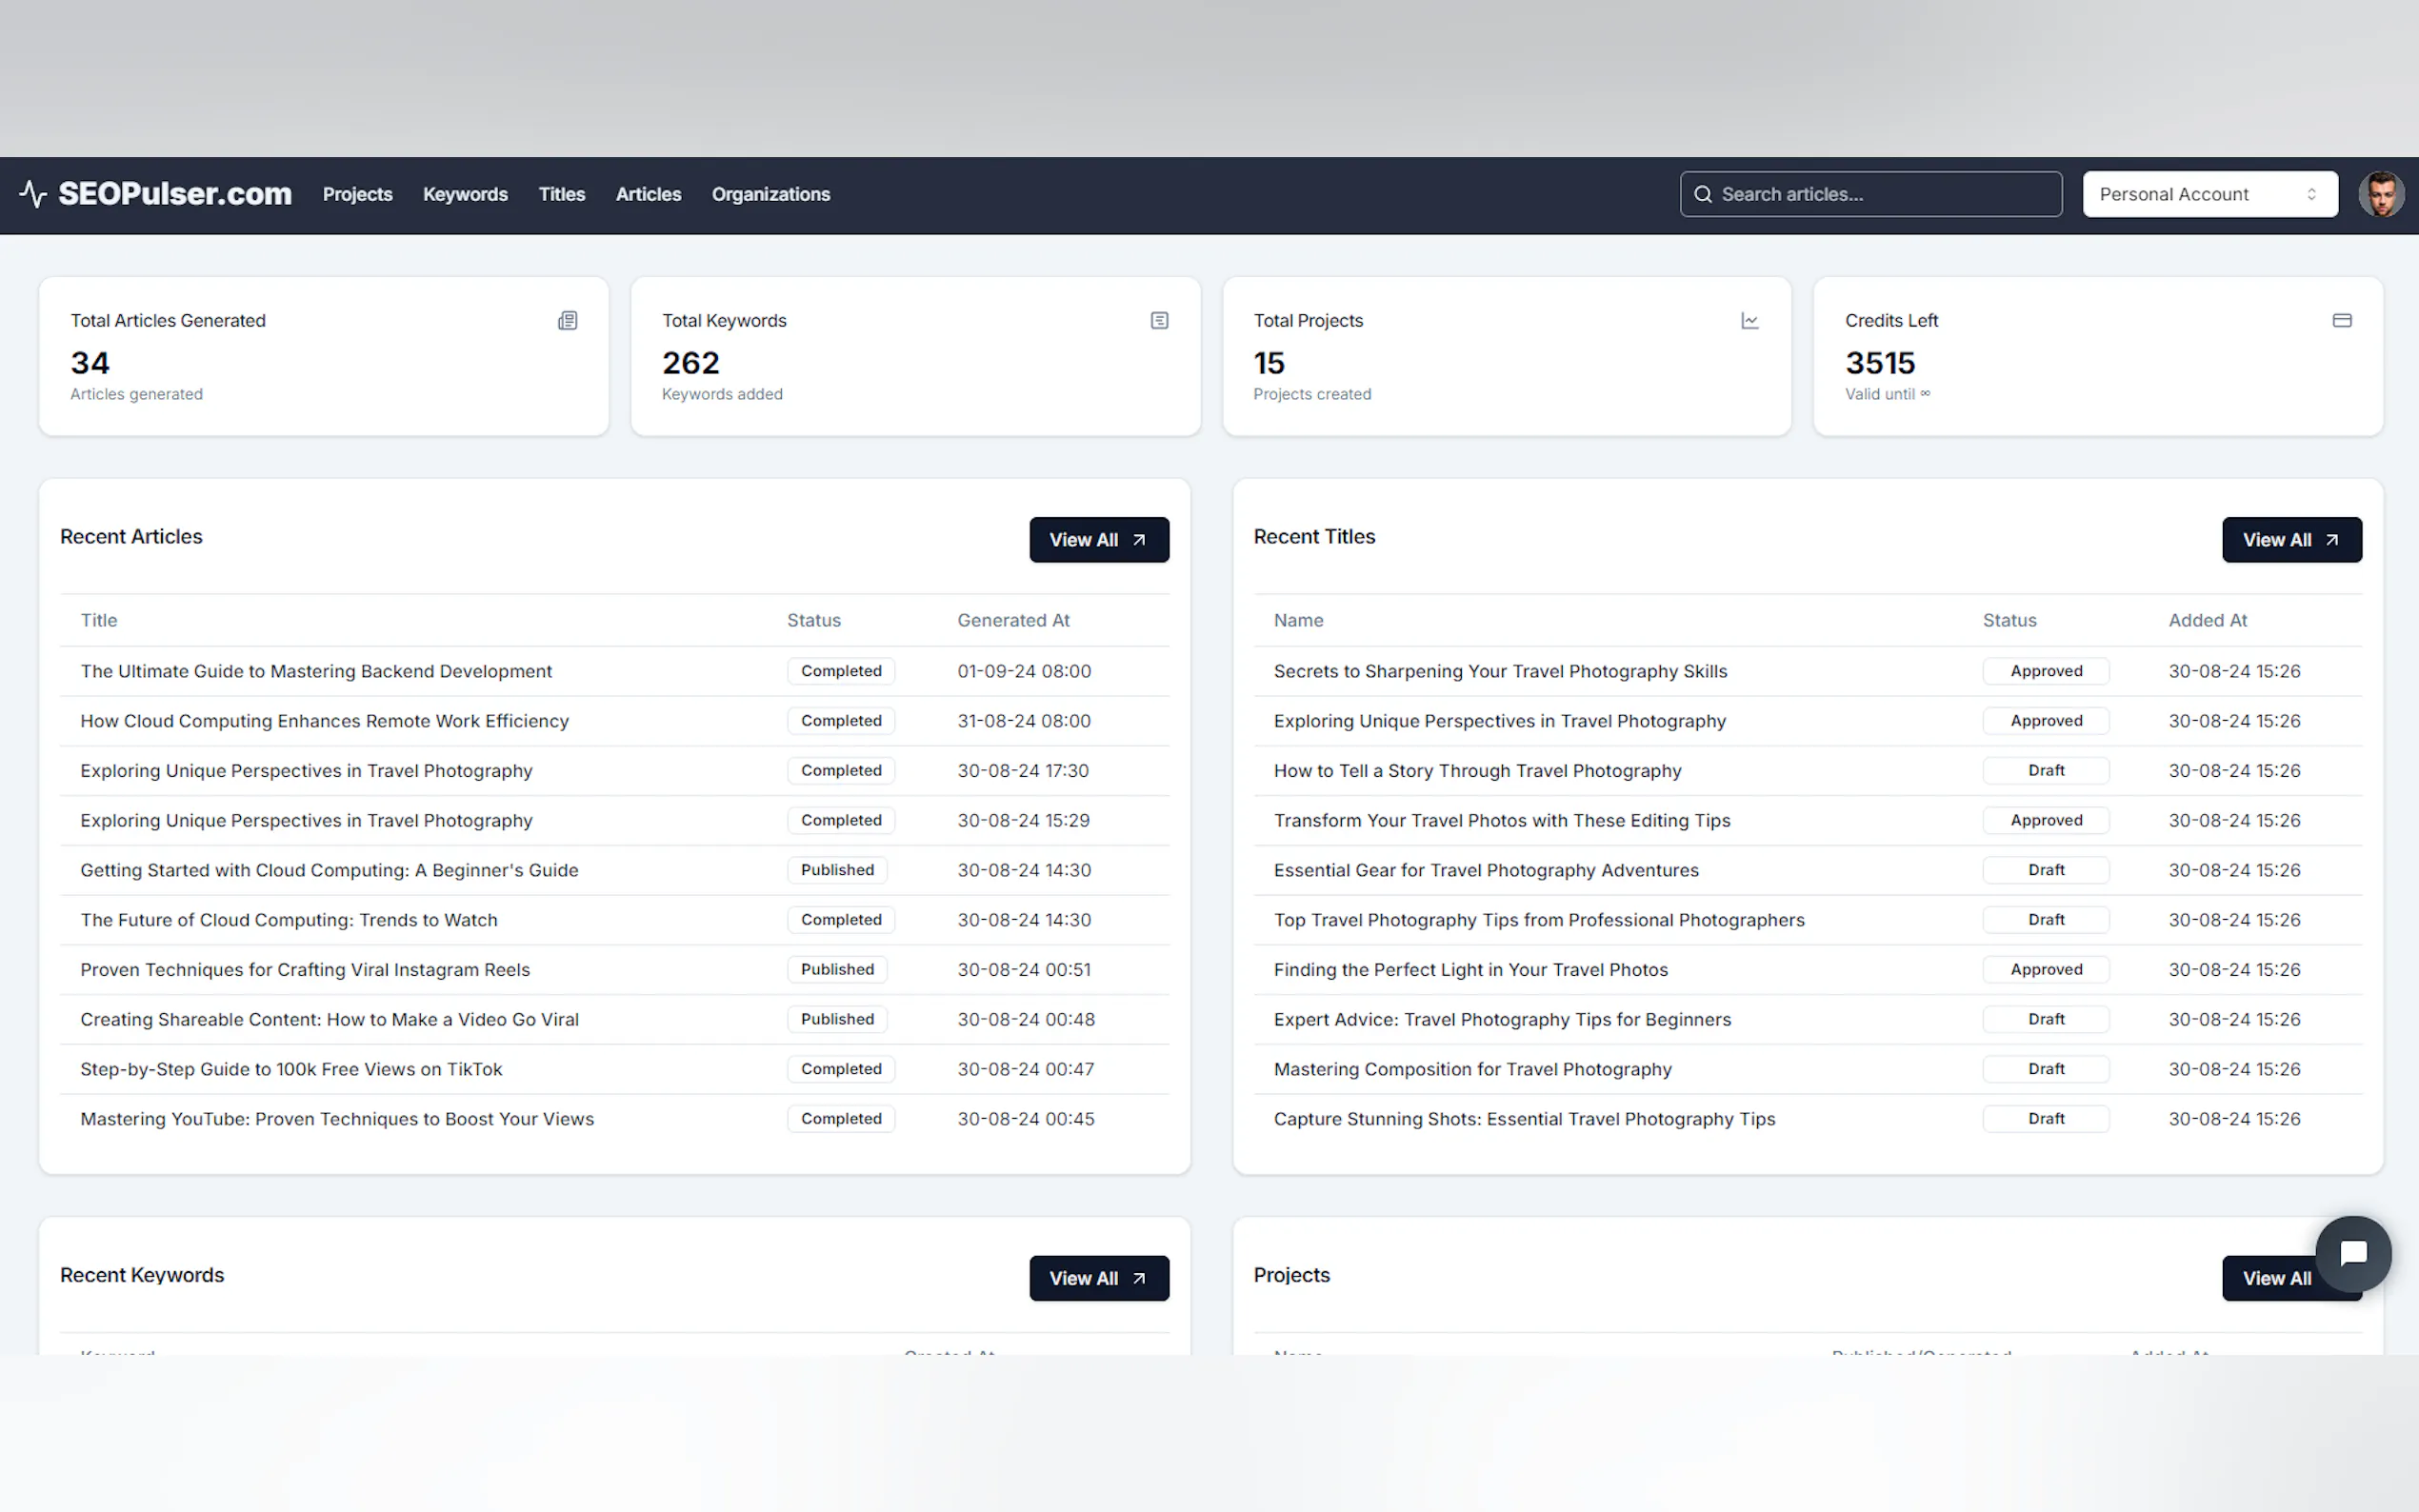Image resolution: width=2419 pixels, height=1512 pixels.
Task: Click the SEOPulser pulse logo icon
Action: coord(33,194)
